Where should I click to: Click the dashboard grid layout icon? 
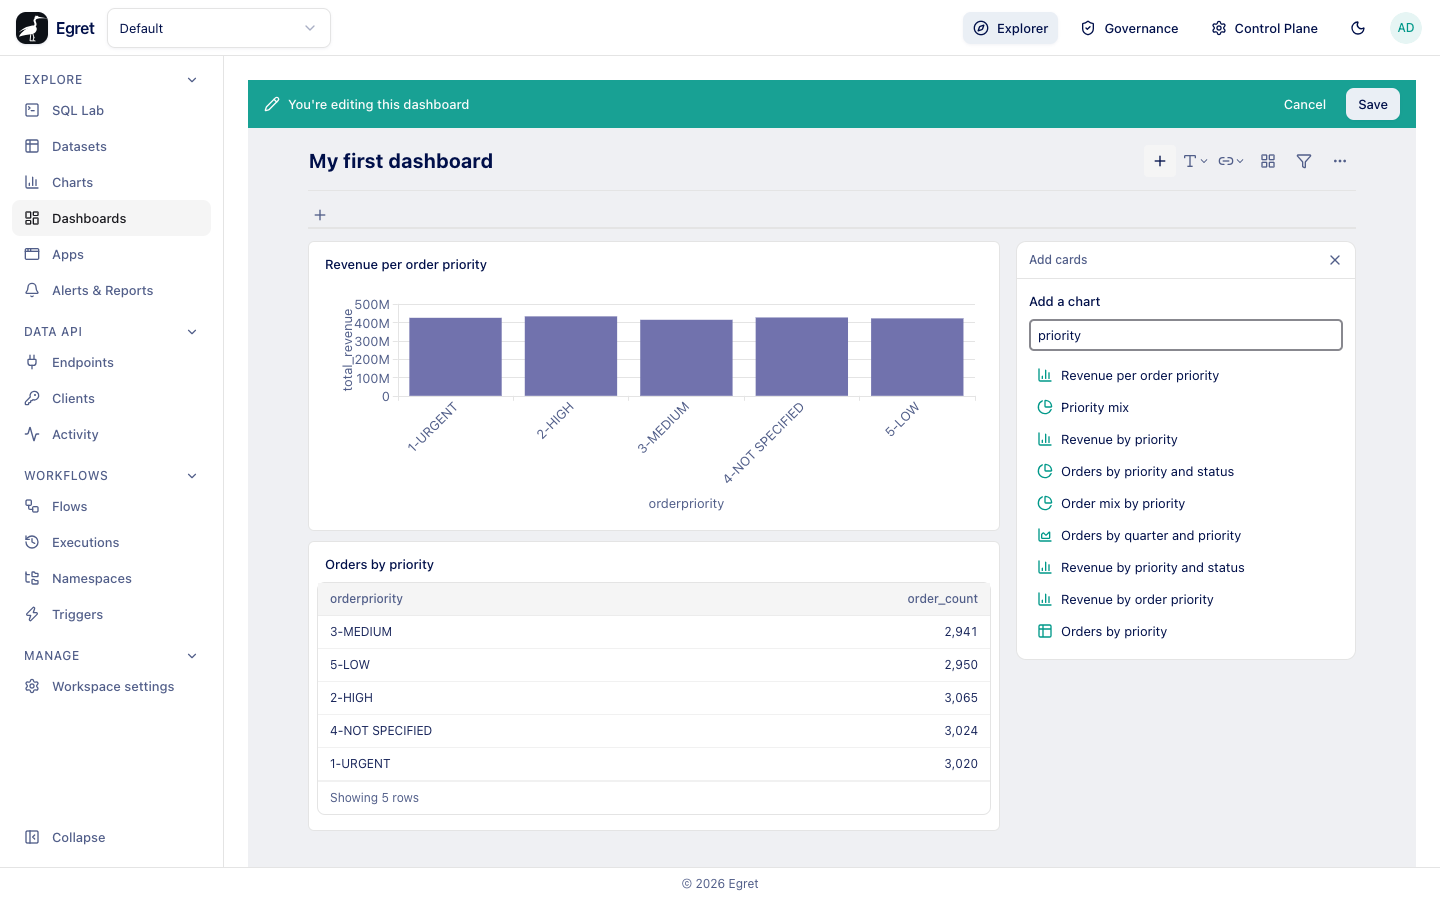click(1268, 161)
